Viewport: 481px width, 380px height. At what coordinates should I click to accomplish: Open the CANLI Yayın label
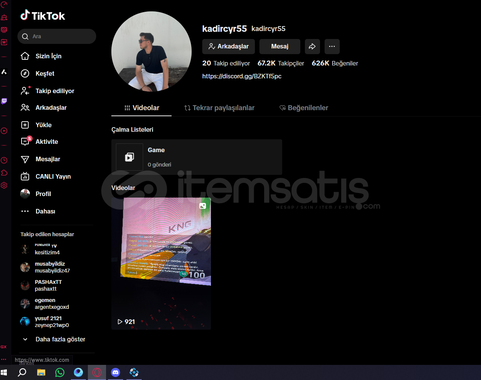(x=53, y=176)
